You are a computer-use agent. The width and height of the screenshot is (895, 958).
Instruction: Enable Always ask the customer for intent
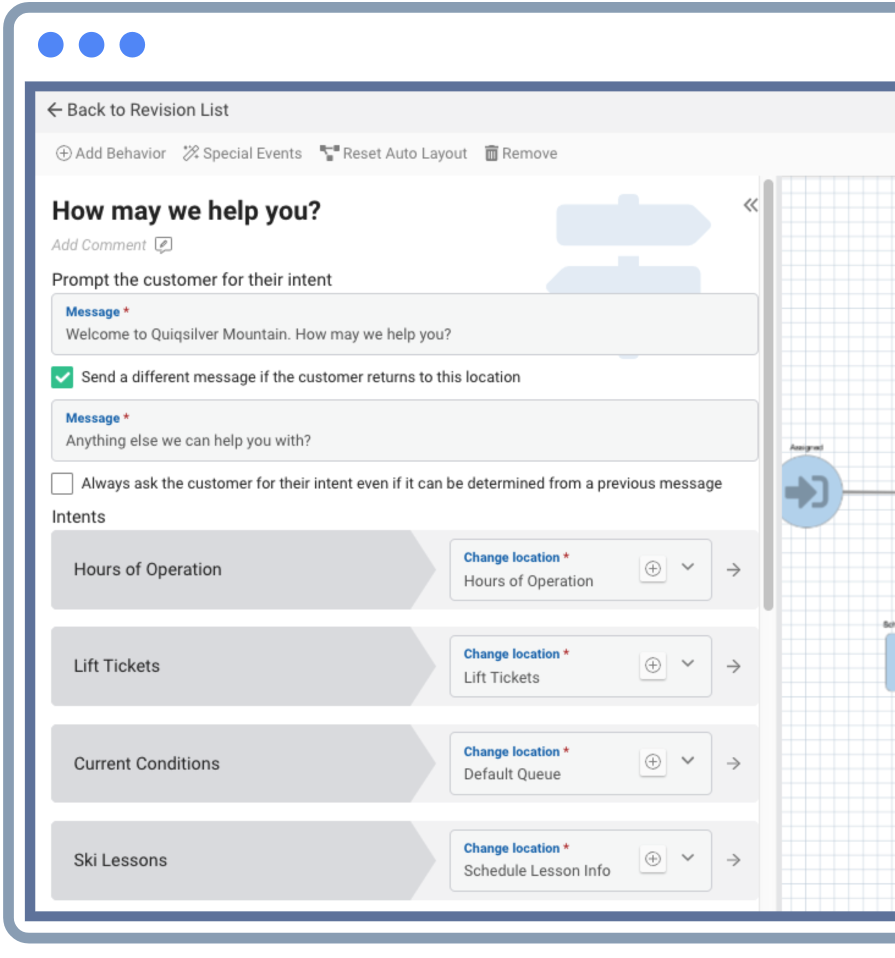pyautogui.click(x=63, y=483)
